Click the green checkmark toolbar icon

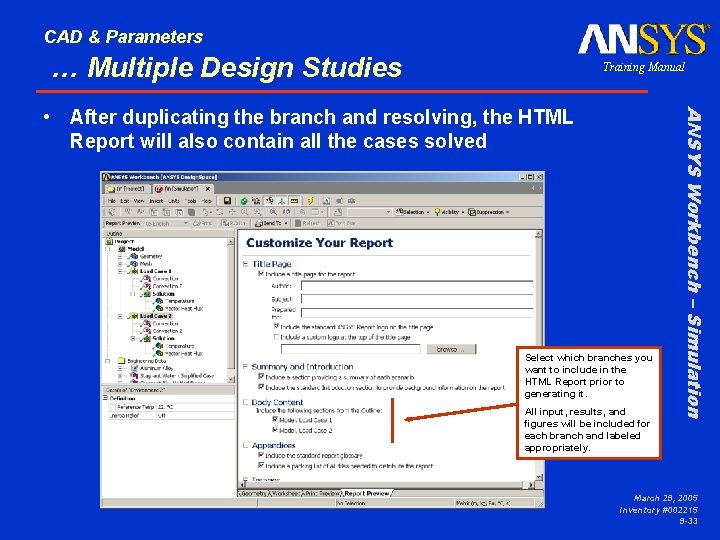tap(244, 201)
